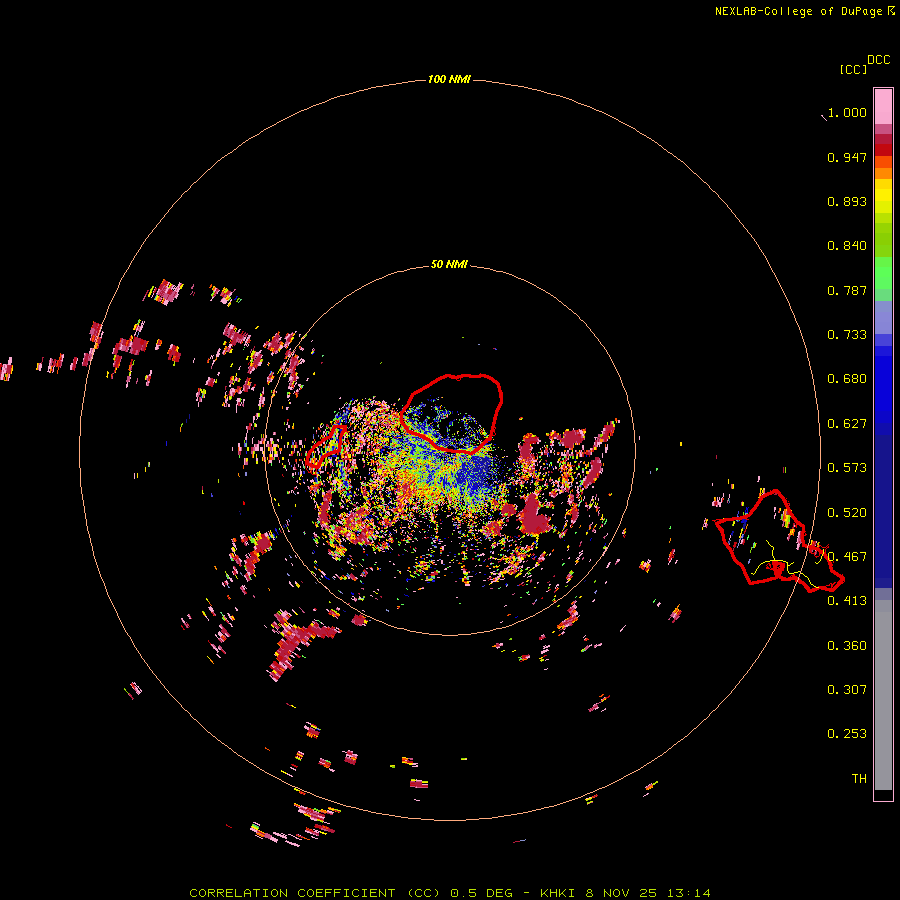Click the TH threshold label

tap(859, 779)
